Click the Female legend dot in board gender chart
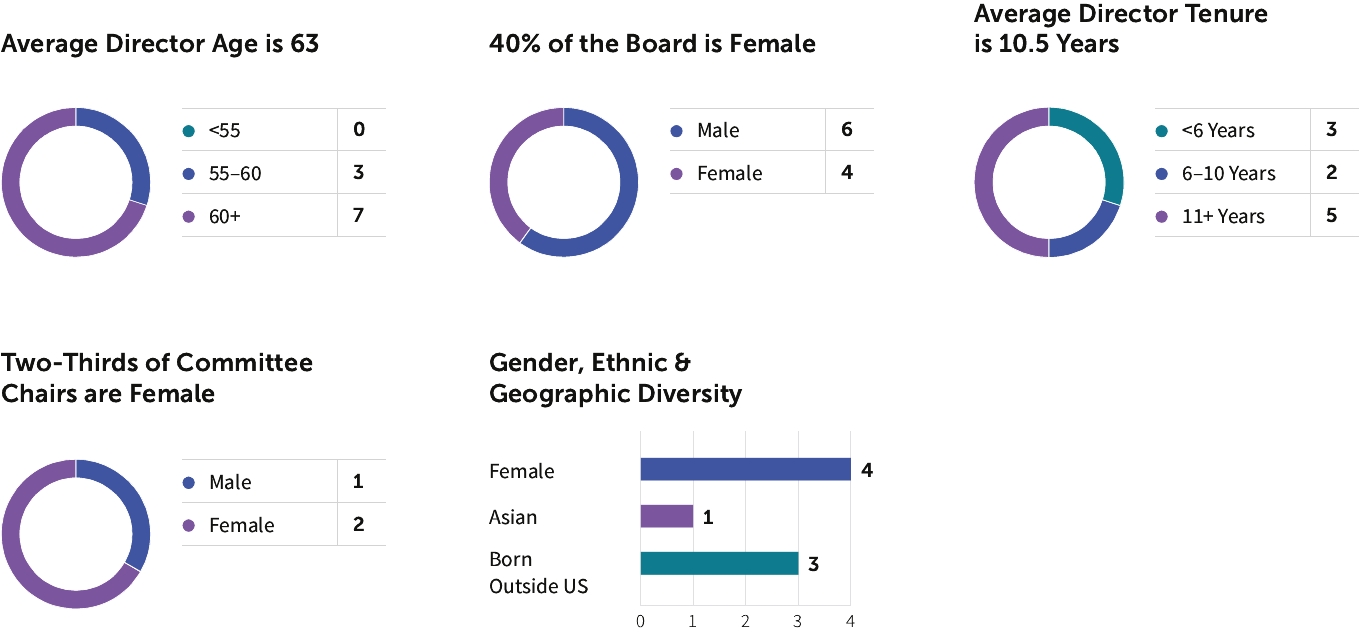 676,173
